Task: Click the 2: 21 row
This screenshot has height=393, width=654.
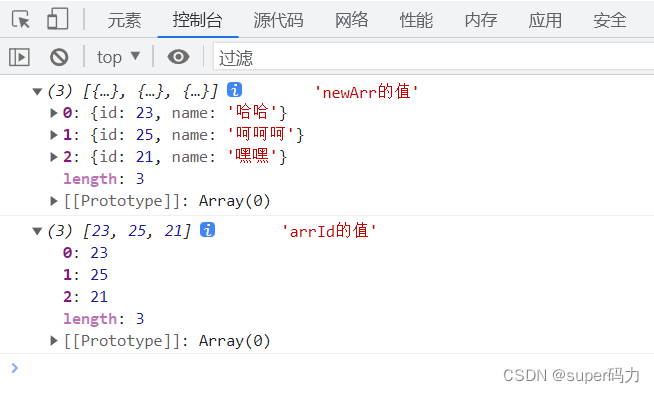Action: pos(85,297)
